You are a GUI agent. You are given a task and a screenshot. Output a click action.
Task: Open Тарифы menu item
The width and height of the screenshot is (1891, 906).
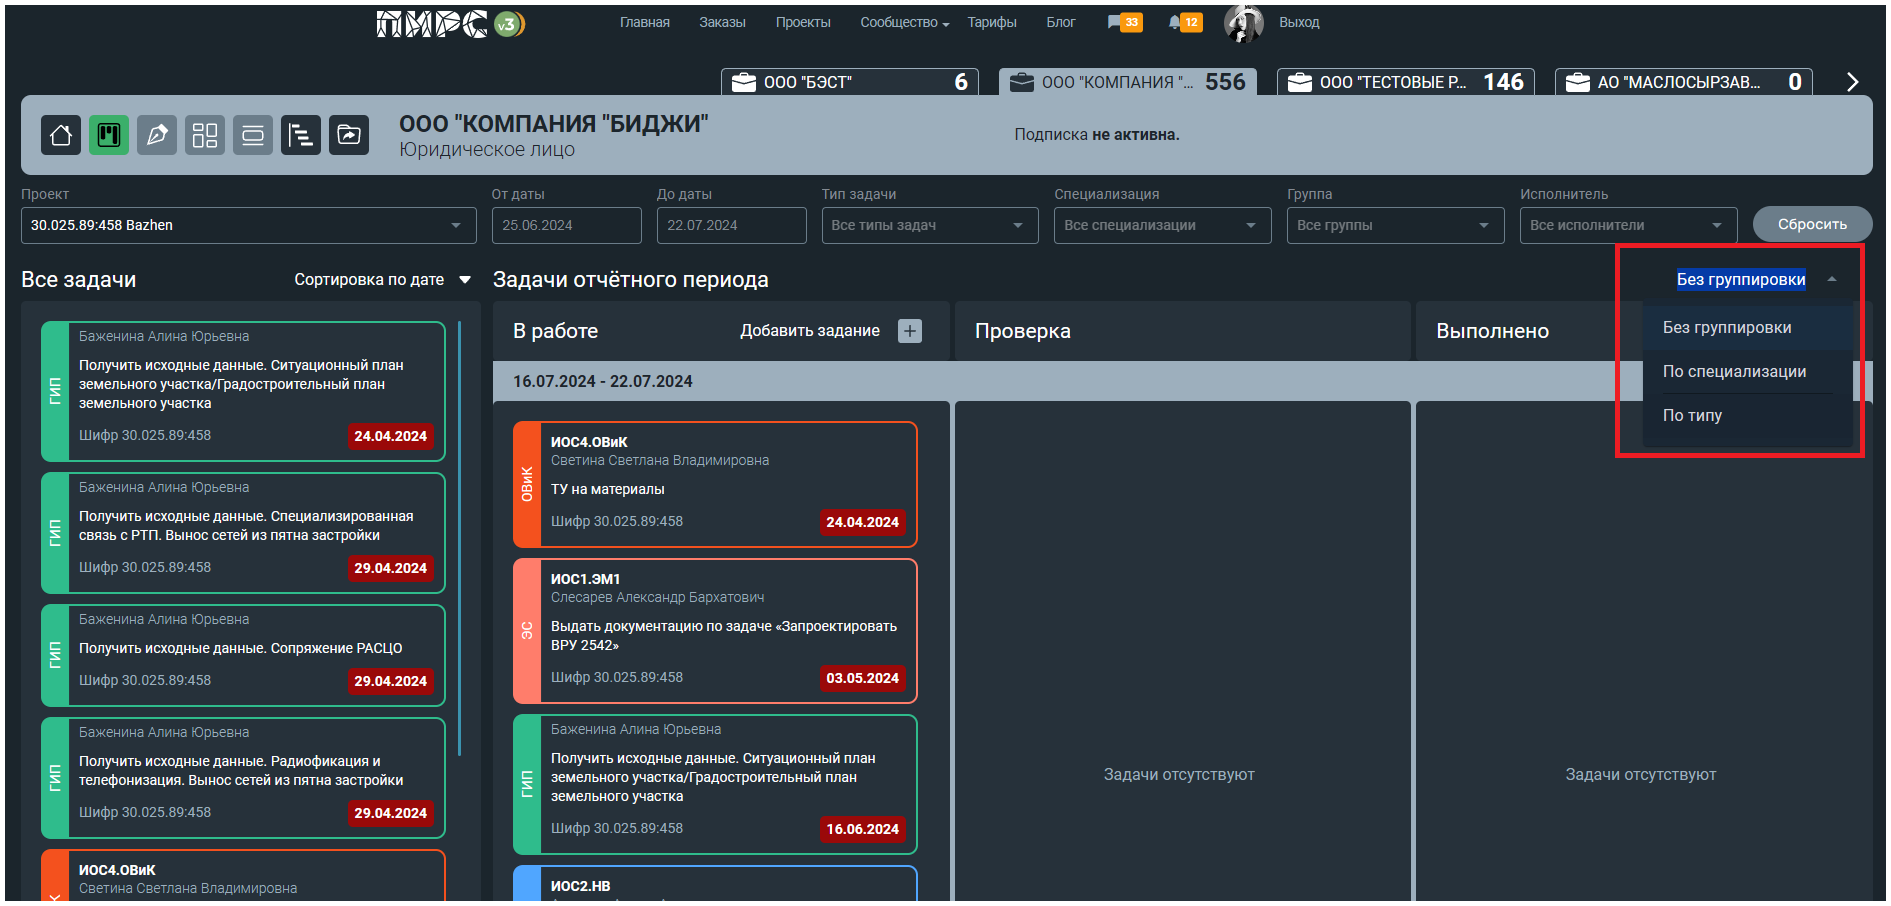click(x=992, y=22)
